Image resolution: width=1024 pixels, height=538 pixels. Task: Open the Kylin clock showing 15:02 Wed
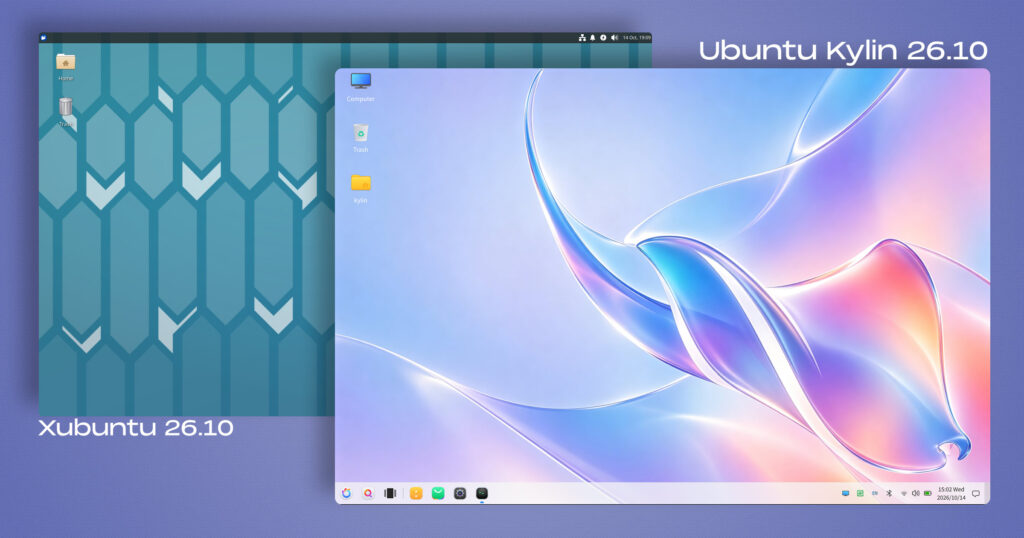click(951, 493)
